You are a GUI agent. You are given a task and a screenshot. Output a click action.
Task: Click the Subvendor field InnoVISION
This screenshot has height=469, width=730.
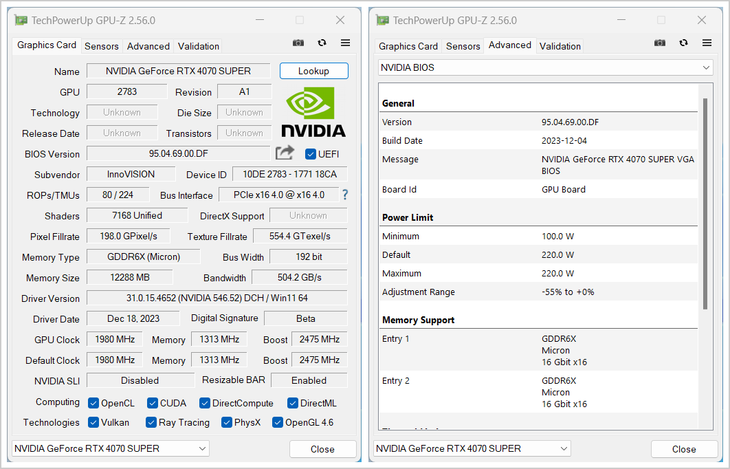(131, 174)
